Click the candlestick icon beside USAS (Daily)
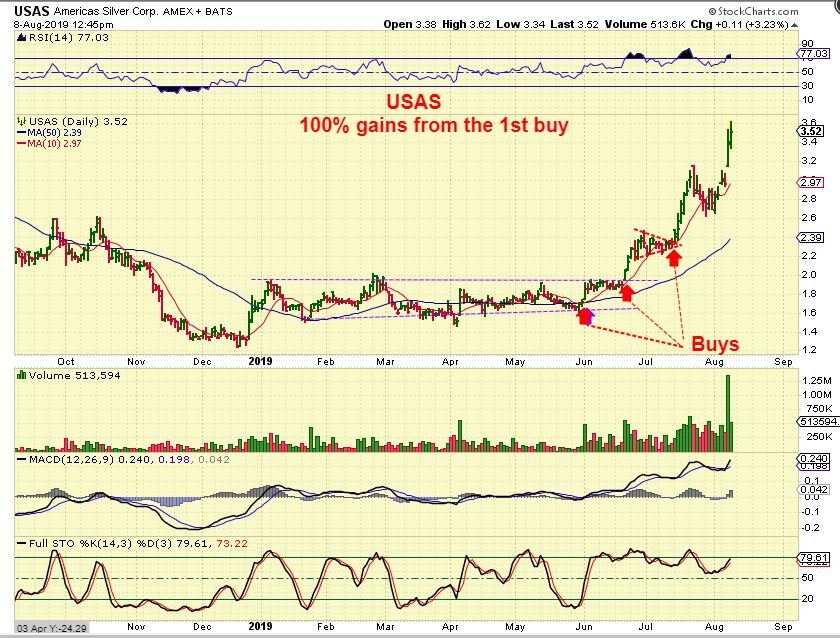The image size is (840, 638). tap(22, 122)
